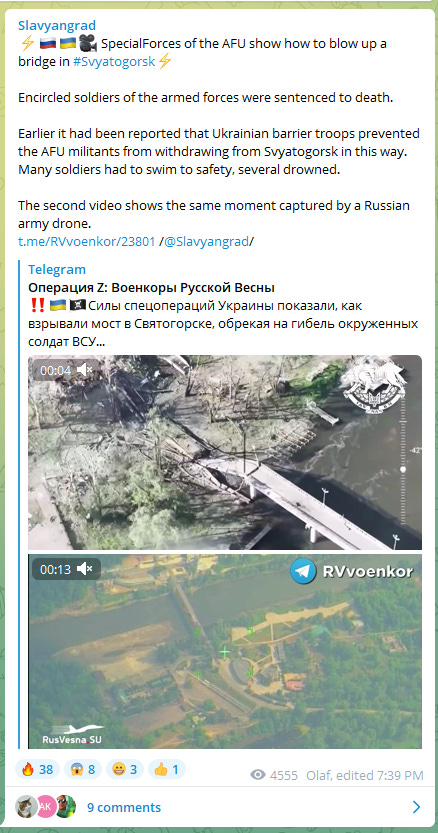The image size is (438, 833).
Task: React with the scream emoji
Action: pyautogui.click(x=83, y=769)
